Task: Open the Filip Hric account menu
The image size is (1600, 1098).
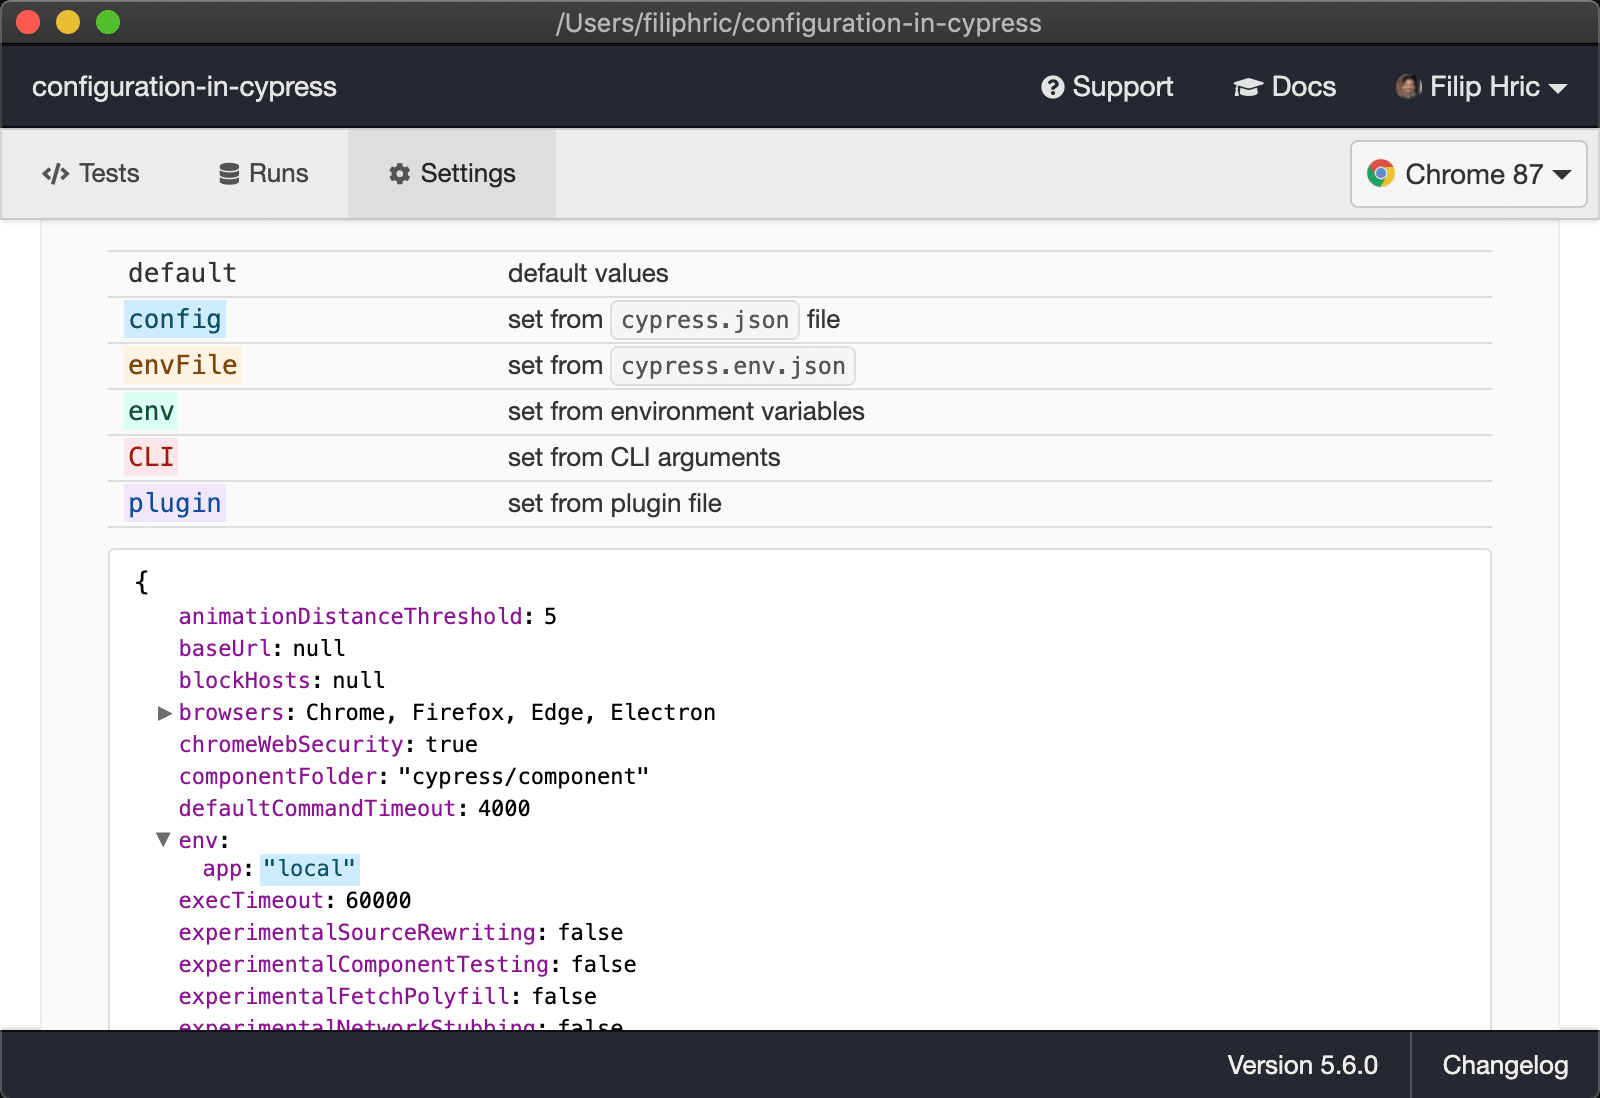Action: coord(1483,87)
